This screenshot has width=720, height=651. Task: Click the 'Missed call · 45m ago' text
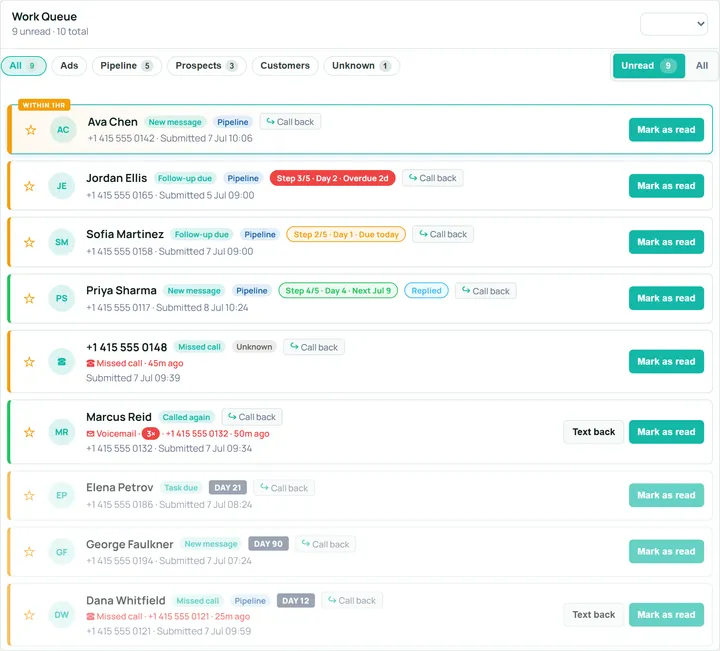(140, 363)
